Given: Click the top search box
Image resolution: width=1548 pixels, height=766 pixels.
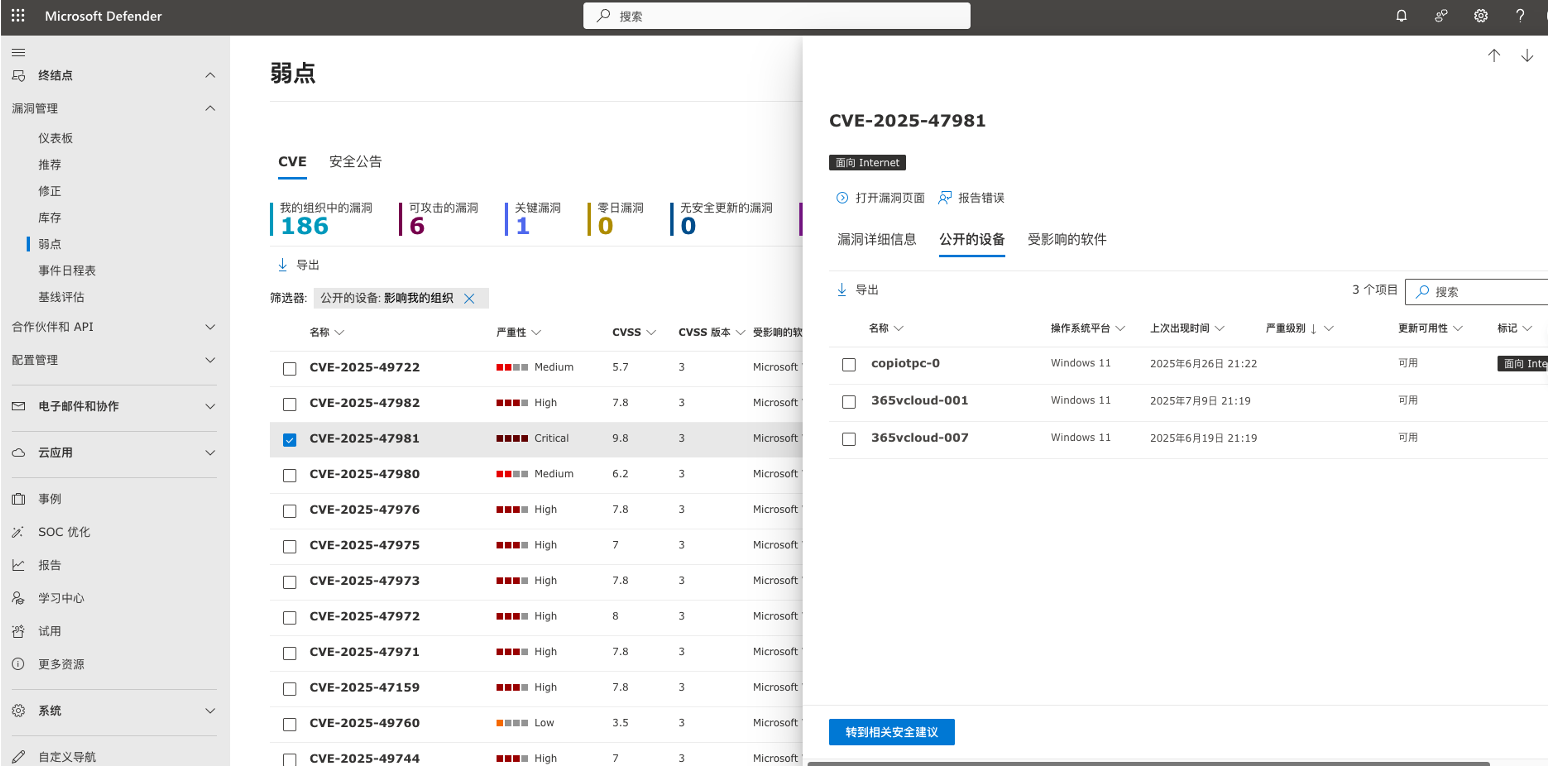Looking at the screenshot, I should (x=777, y=16).
